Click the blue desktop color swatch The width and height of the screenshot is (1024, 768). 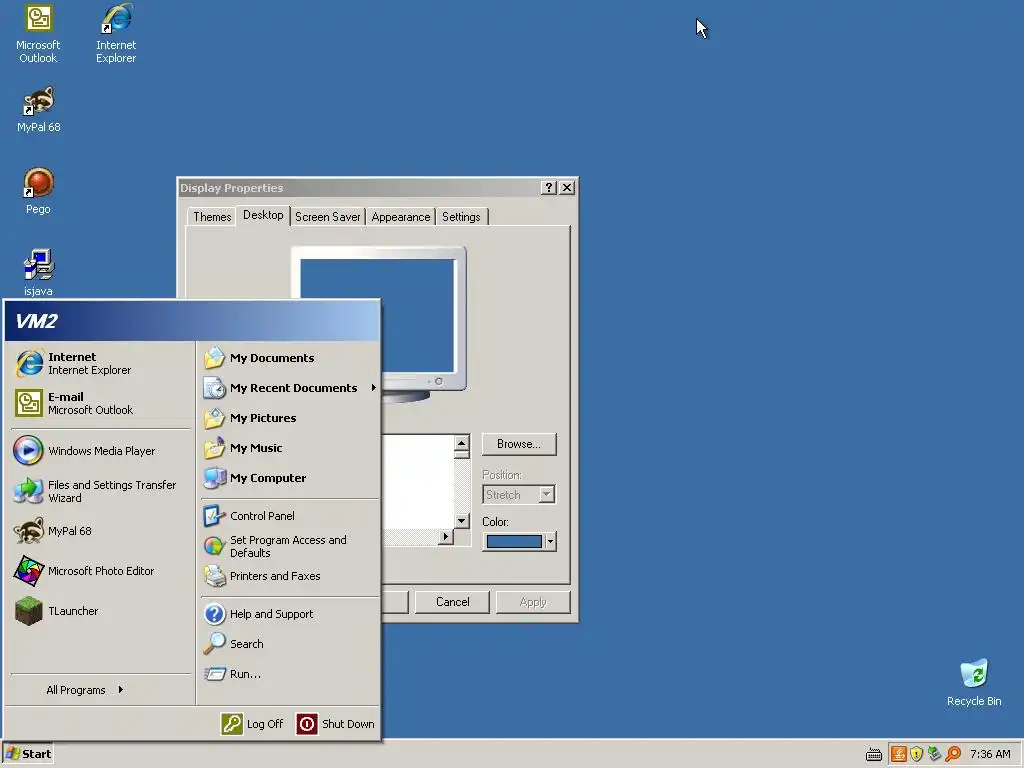tap(514, 541)
